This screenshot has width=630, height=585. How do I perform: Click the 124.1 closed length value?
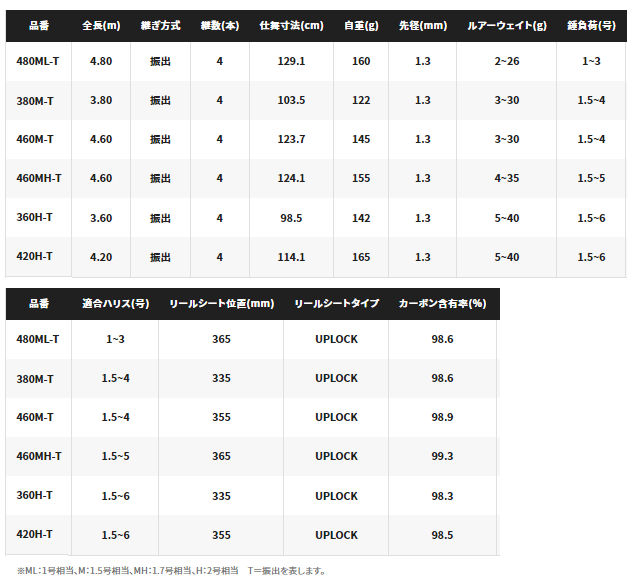point(291,178)
